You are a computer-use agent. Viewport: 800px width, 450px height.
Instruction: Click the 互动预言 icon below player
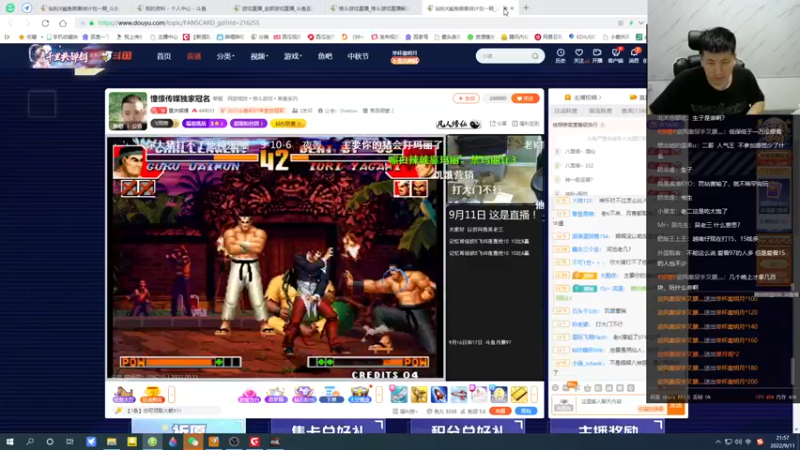click(x=152, y=395)
